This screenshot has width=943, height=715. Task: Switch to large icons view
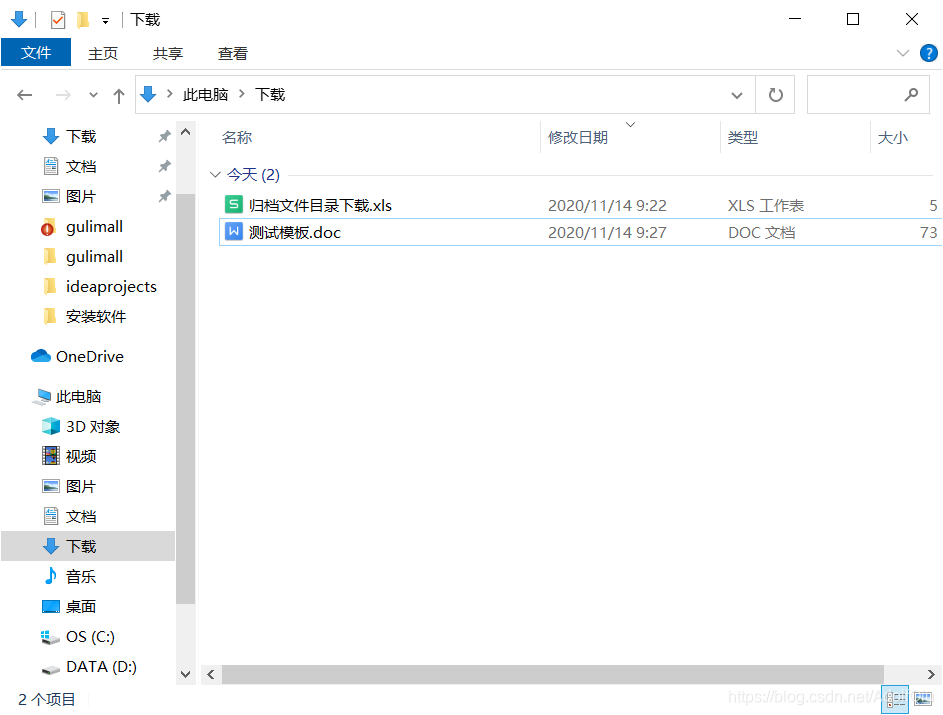click(x=923, y=699)
